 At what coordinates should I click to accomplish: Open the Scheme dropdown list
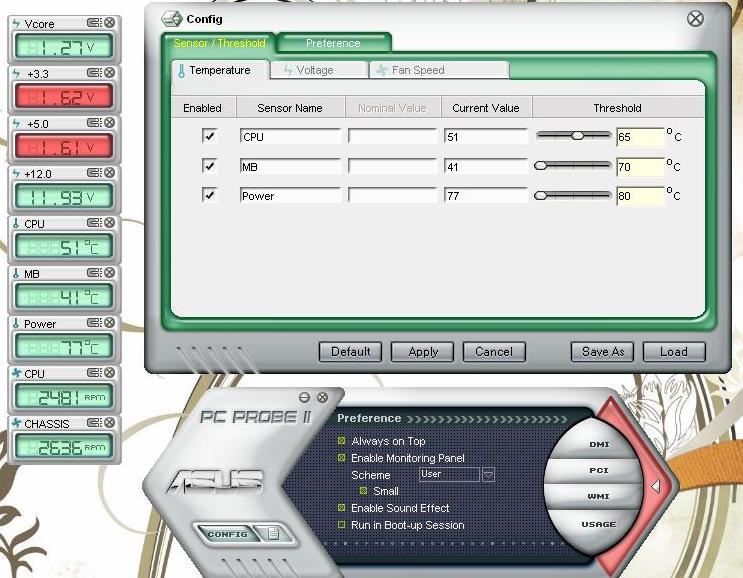pos(488,475)
